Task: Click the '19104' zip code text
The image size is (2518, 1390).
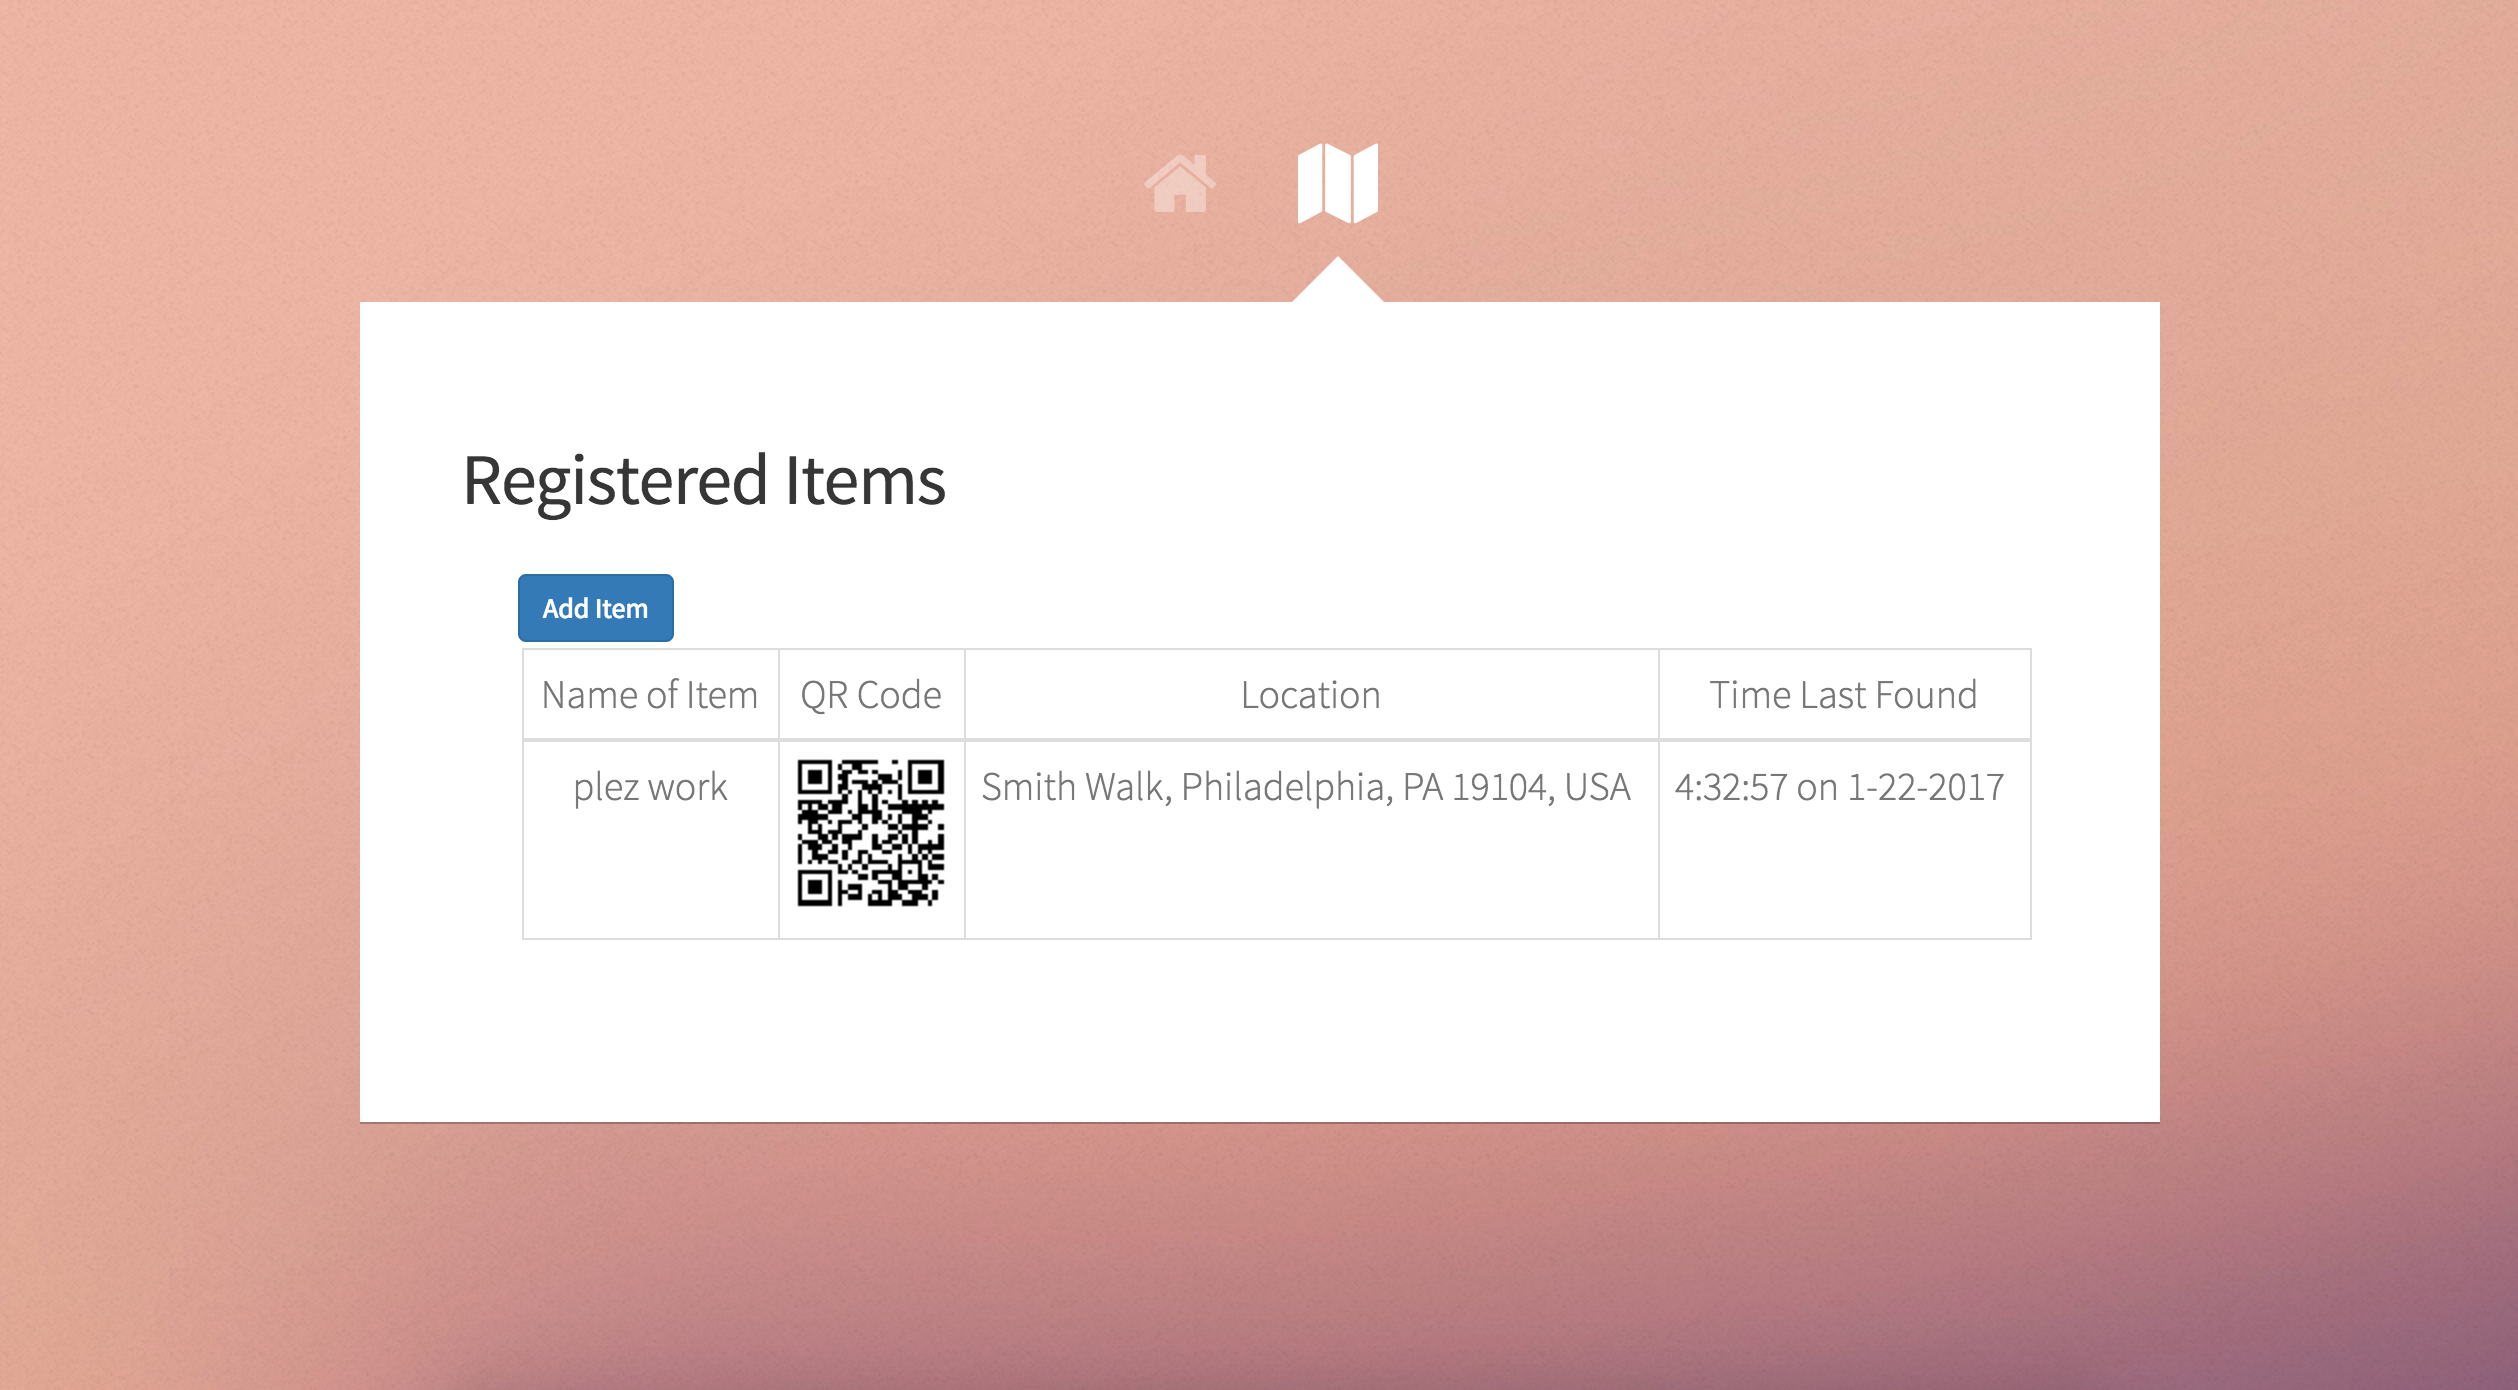Action: coord(1499,788)
